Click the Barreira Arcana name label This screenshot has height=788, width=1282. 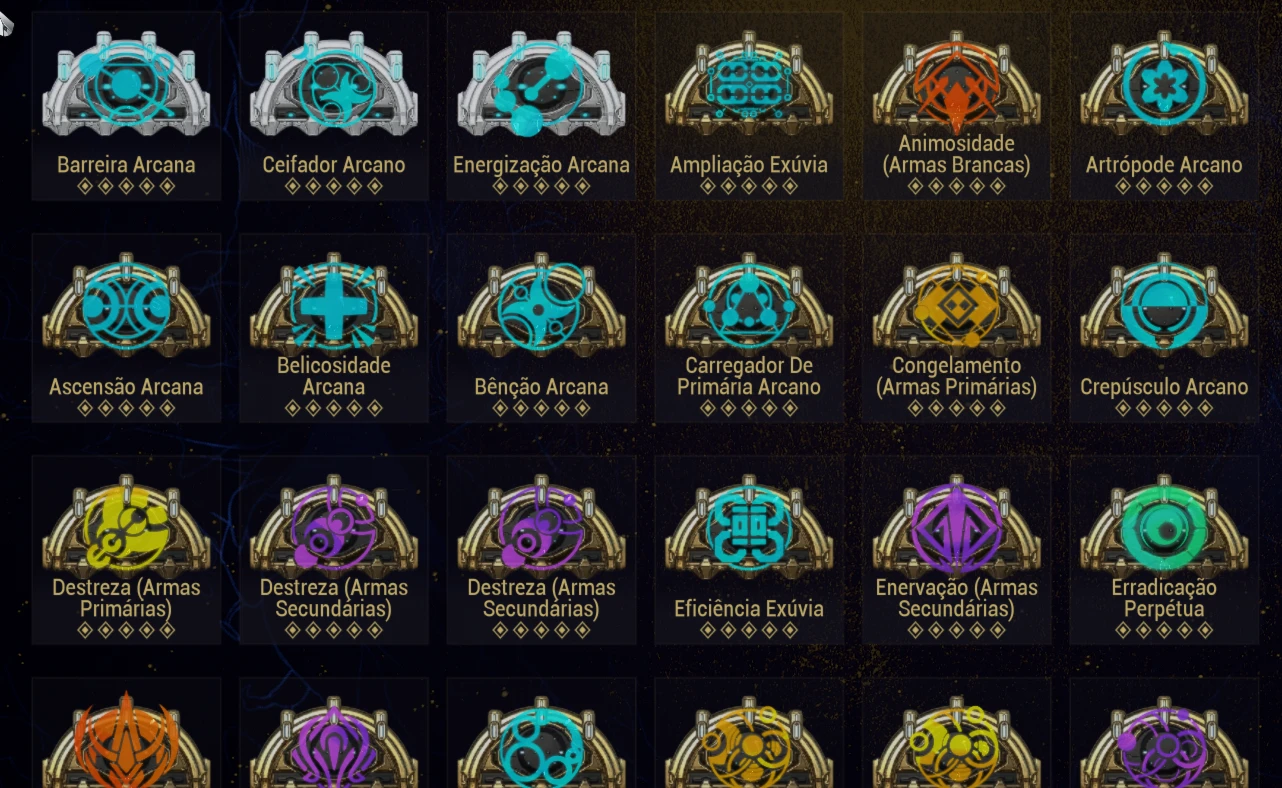(126, 165)
